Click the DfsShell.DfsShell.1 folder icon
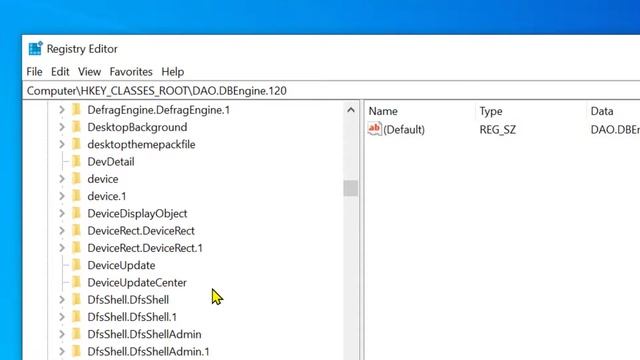The height and width of the screenshot is (360, 640). tap(76, 316)
